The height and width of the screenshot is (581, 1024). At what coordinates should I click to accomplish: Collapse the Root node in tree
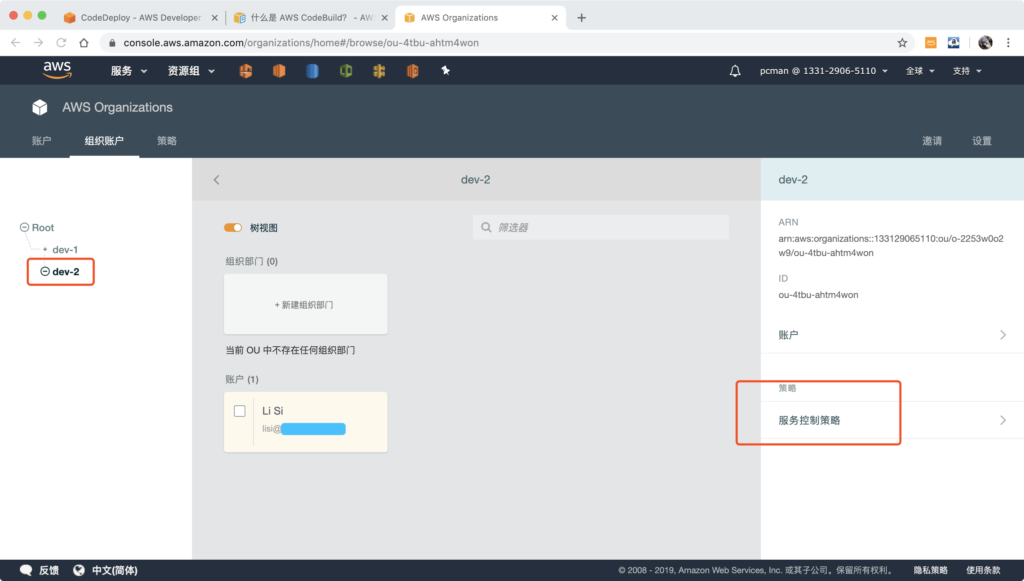coord(24,227)
